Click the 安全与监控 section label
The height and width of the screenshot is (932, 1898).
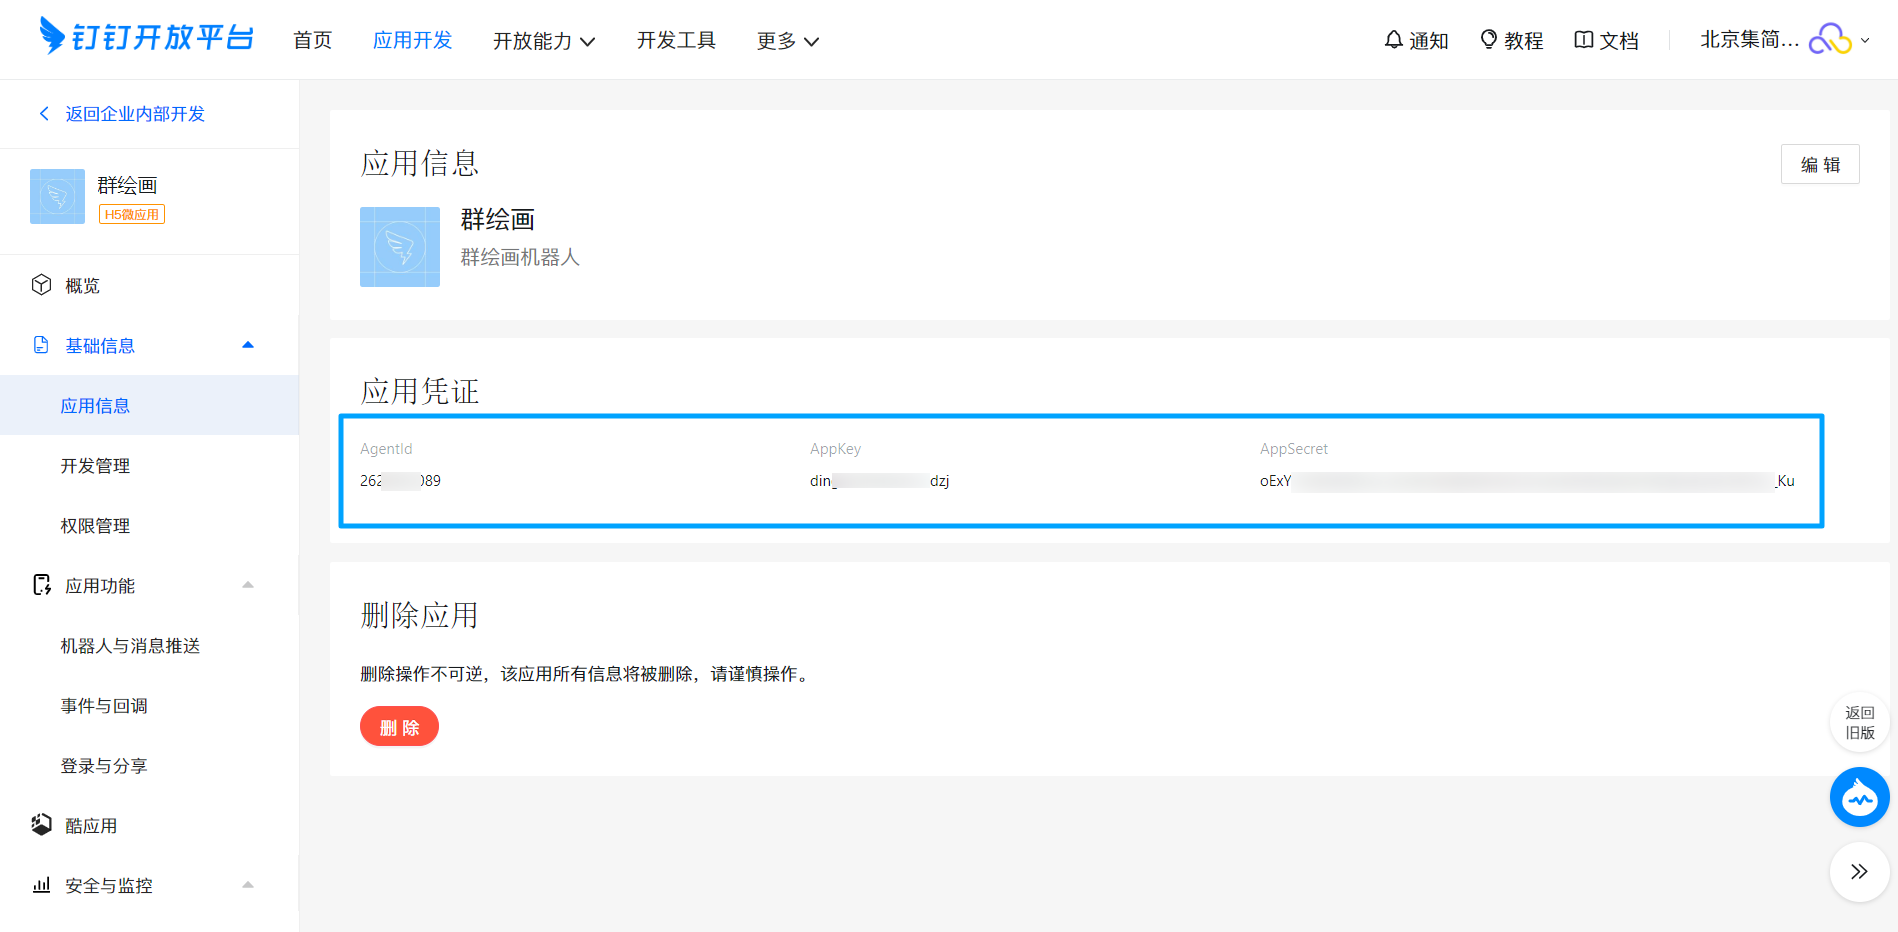pyautogui.click(x=109, y=886)
